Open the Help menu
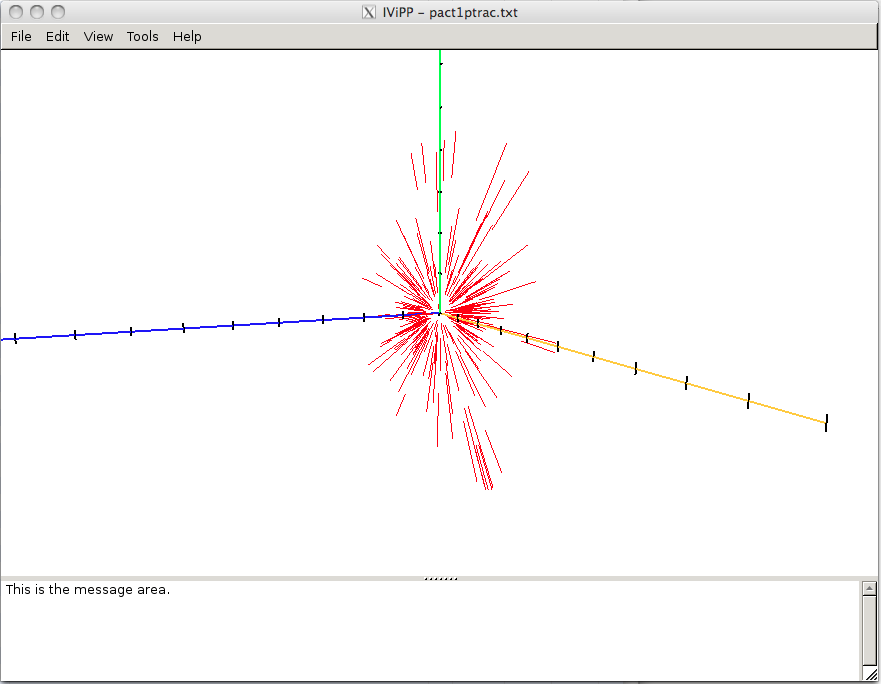881x684 pixels. 187,36
